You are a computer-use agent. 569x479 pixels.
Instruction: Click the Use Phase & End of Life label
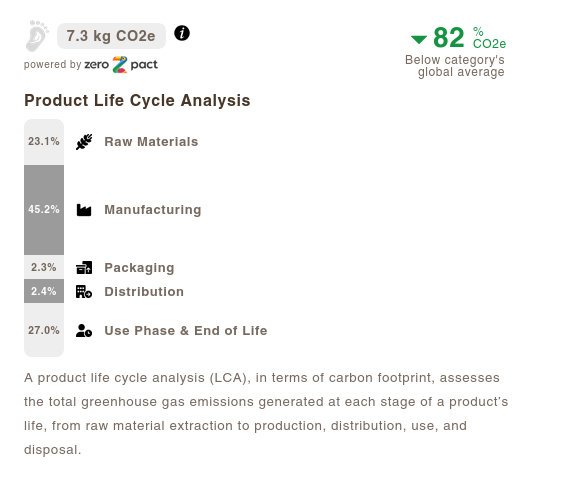[186, 331]
